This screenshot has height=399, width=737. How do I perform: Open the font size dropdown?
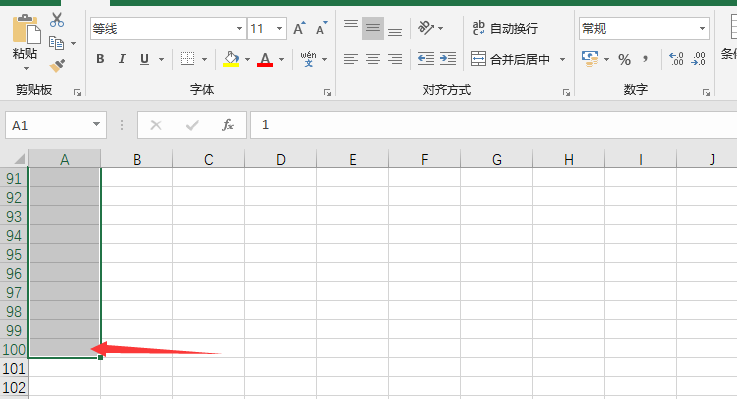(279, 29)
